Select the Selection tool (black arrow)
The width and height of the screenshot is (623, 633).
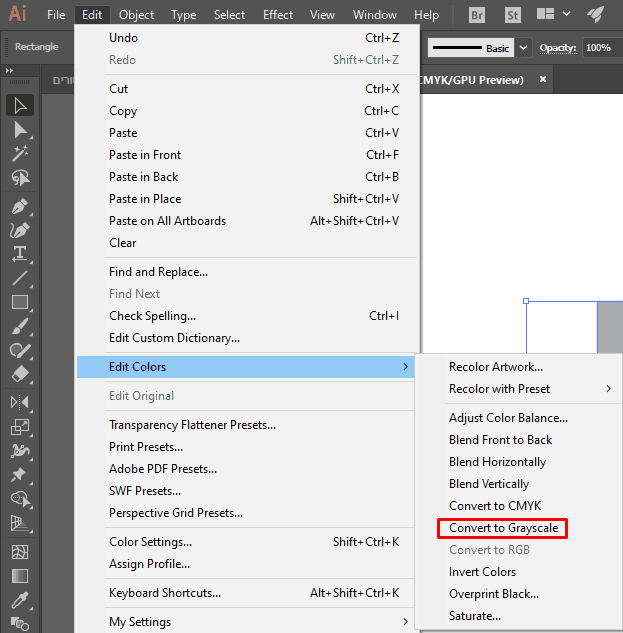point(20,106)
